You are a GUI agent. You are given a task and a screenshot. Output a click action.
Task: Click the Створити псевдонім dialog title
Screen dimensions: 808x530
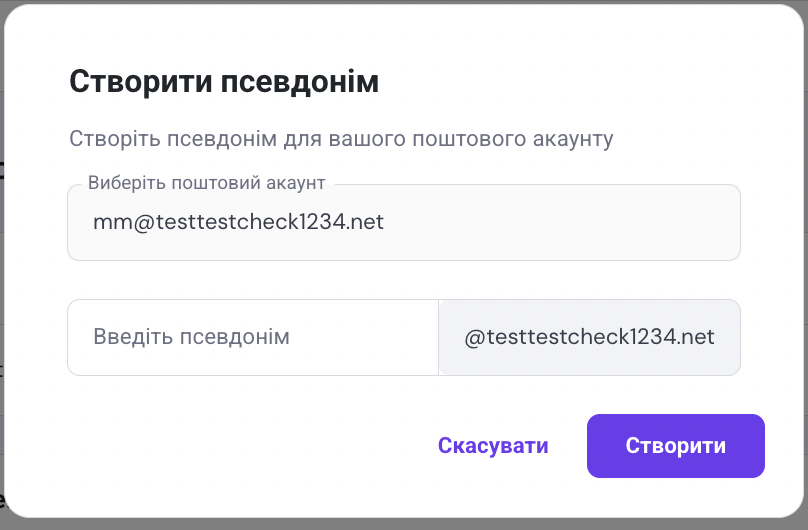point(224,81)
